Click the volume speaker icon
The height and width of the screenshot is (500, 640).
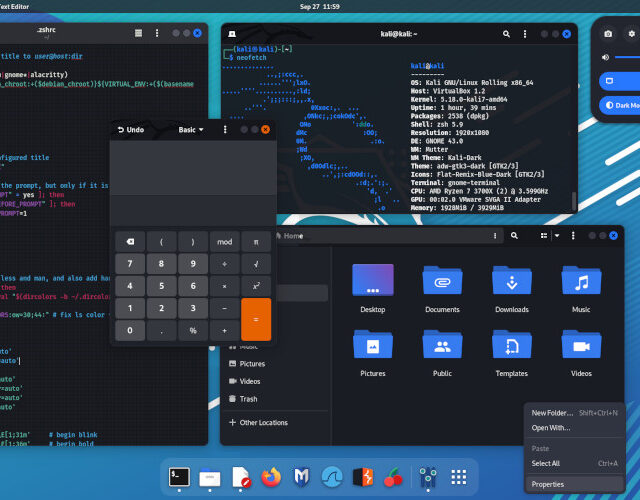click(605, 57)
